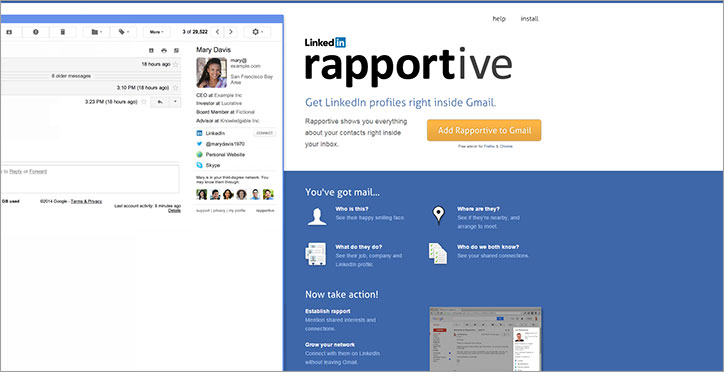Click the 3 of 29,522 counter
The image size is (724, 372).
195,32
